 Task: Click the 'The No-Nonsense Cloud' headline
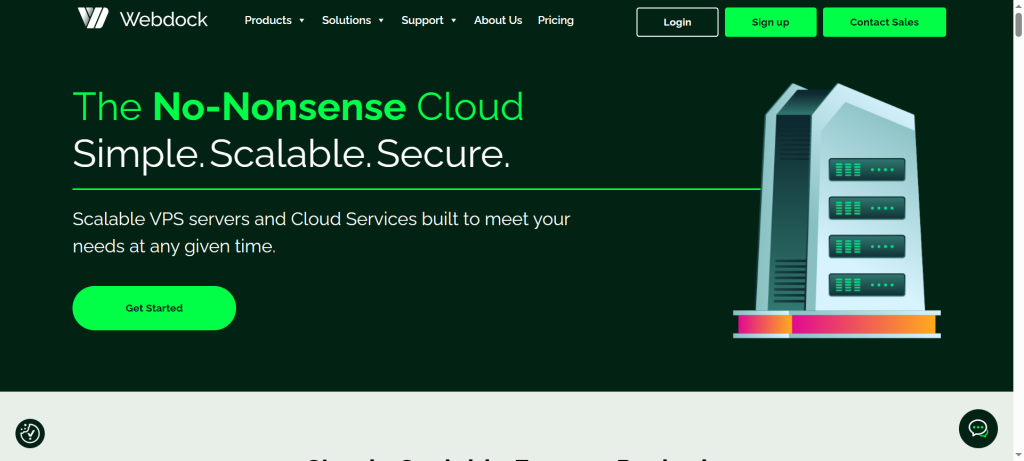[298, 106]
